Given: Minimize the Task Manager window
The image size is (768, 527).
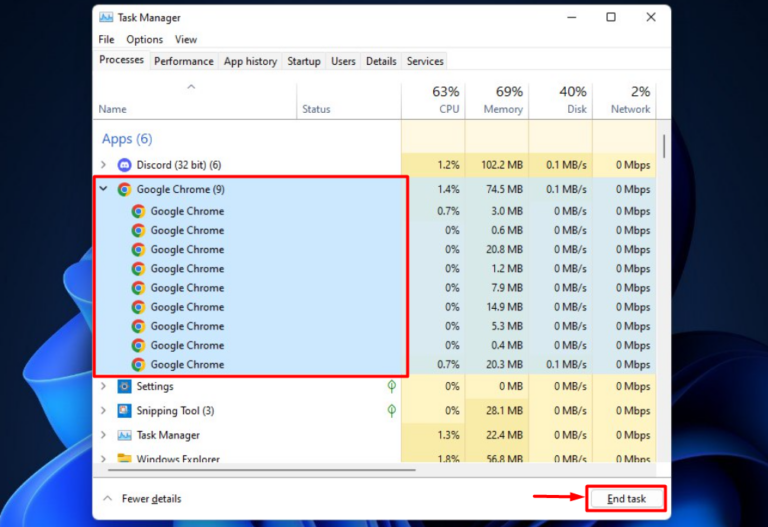Looking at the screenshot, I should tap(572, 17).
